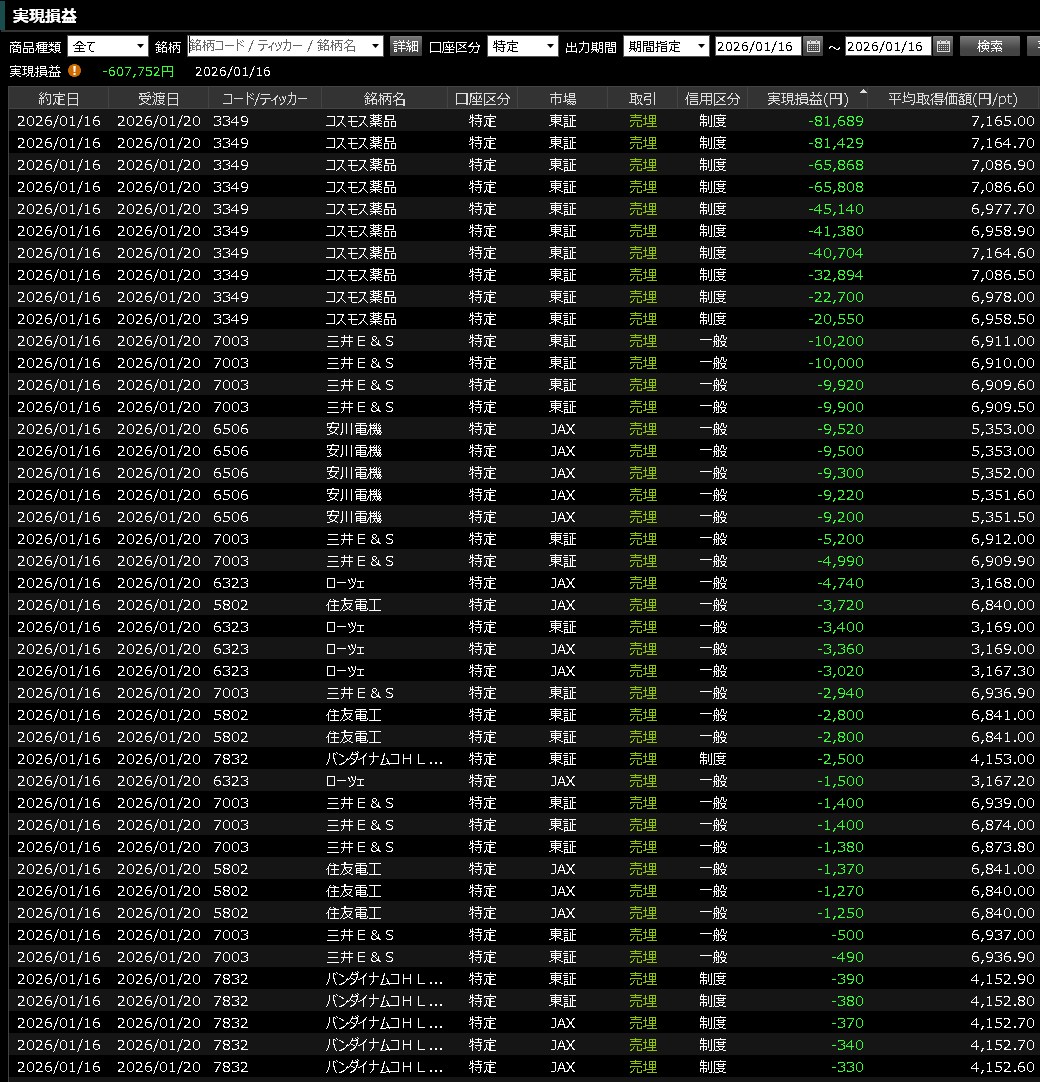Click the 銘柄名 column header
Image resolution: width=1040 pixels, height=1082 pixels.
click(x=385, y=99)
